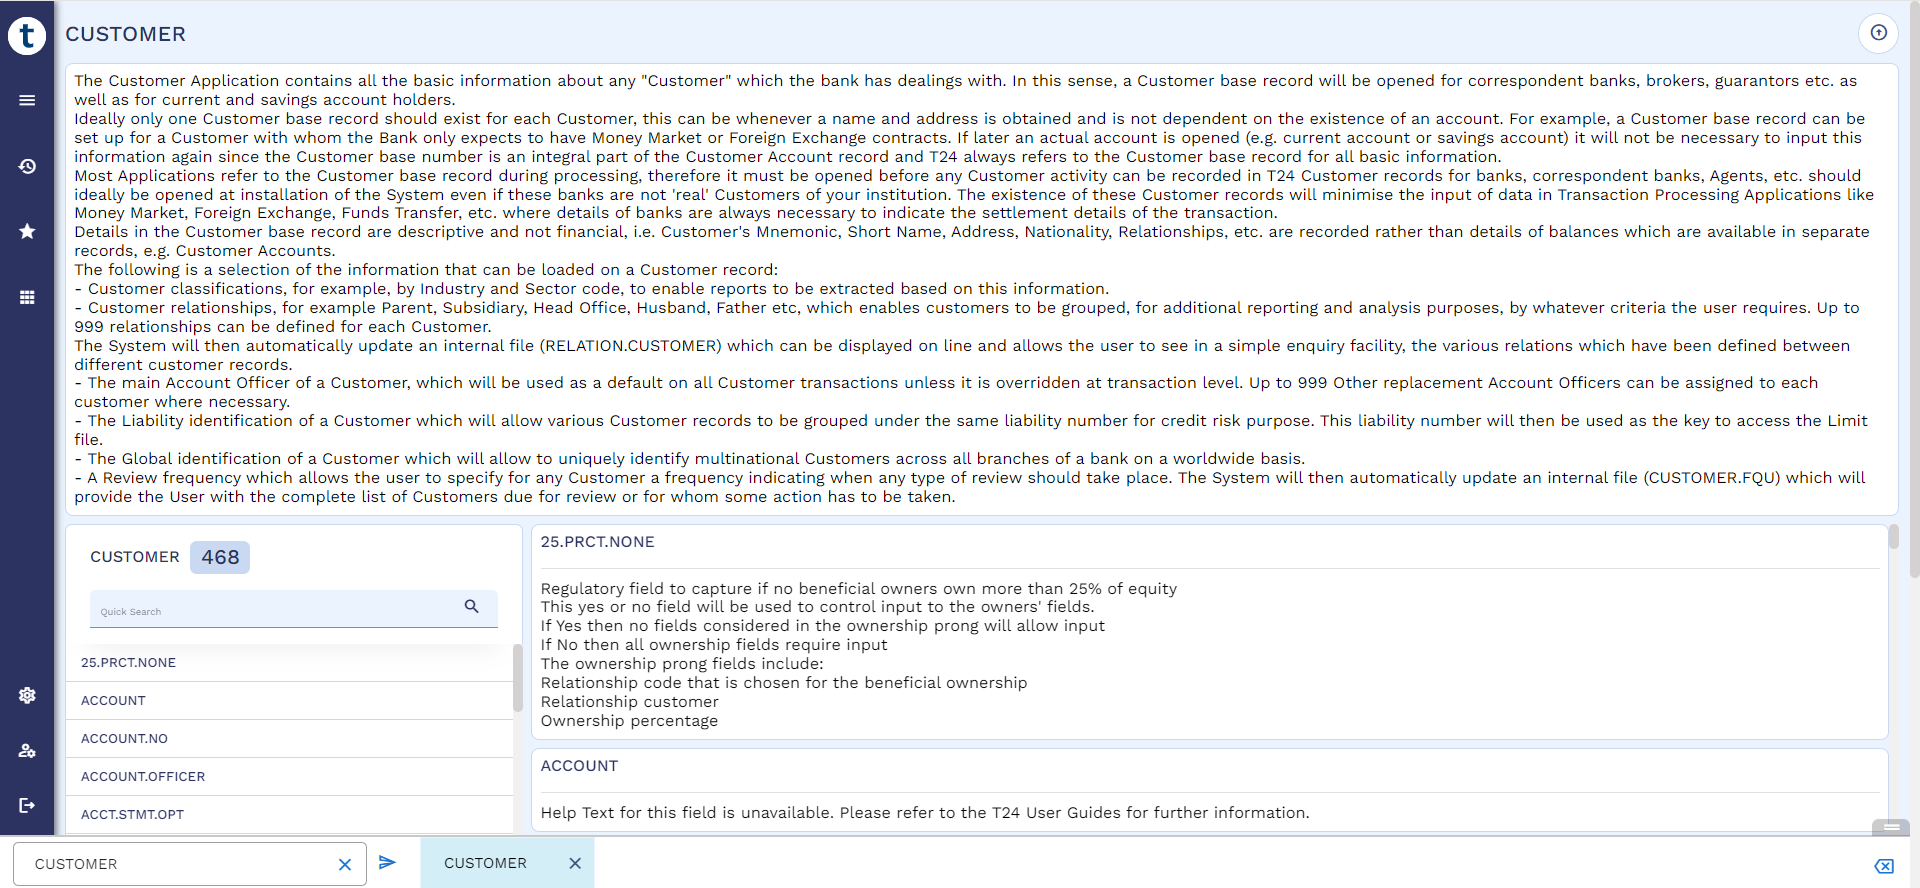Open the history icon in sidebar
Screen dimensions: 1920x888
pyautogui.click(x=27, y=166)
